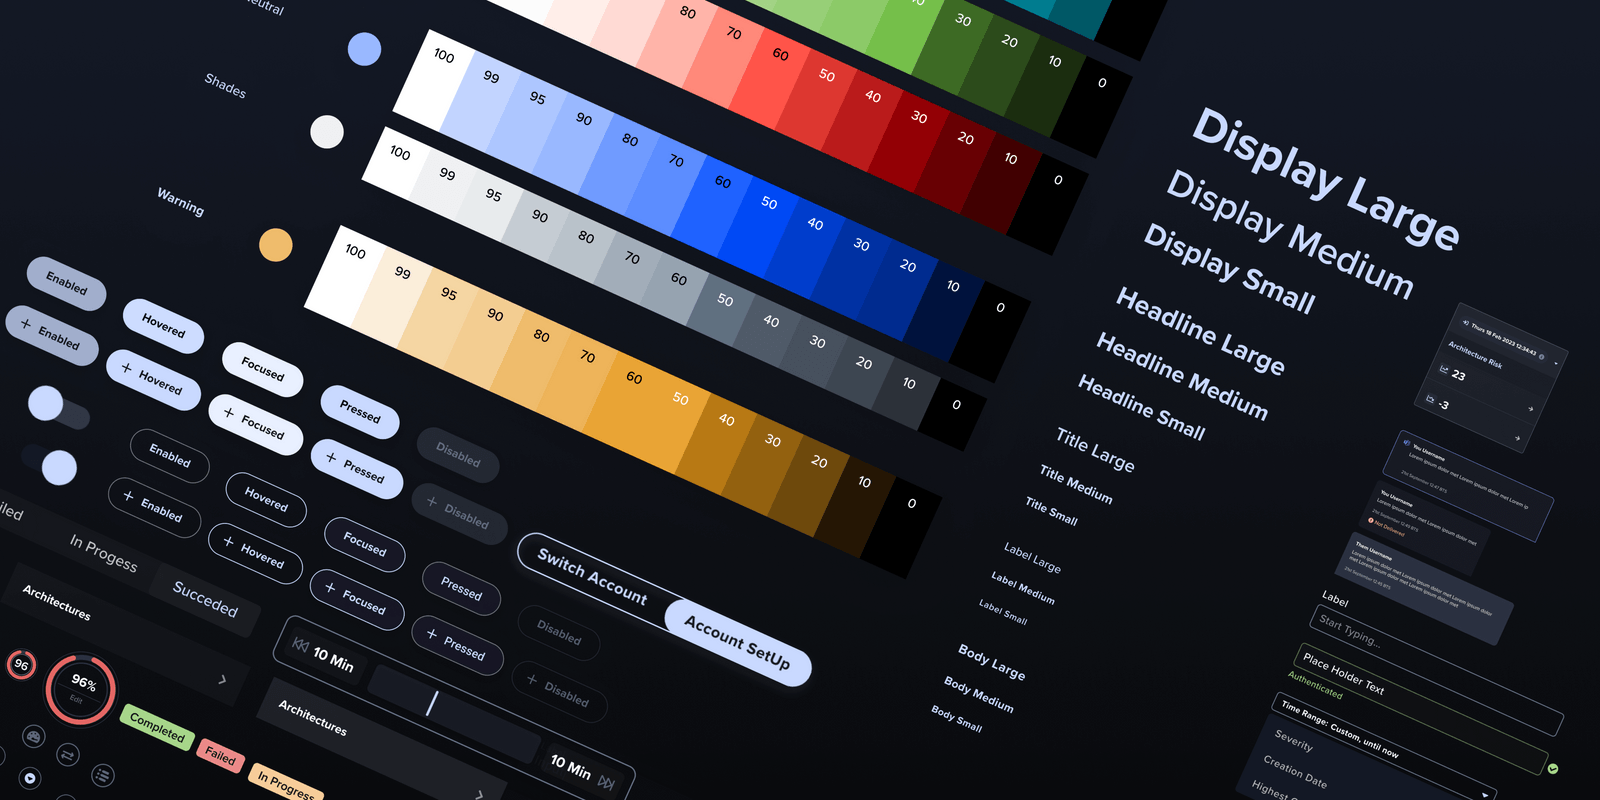Expand the first Architectures row chevron
This screenshot has height=800, width=1600.
(x=222, y=680)
